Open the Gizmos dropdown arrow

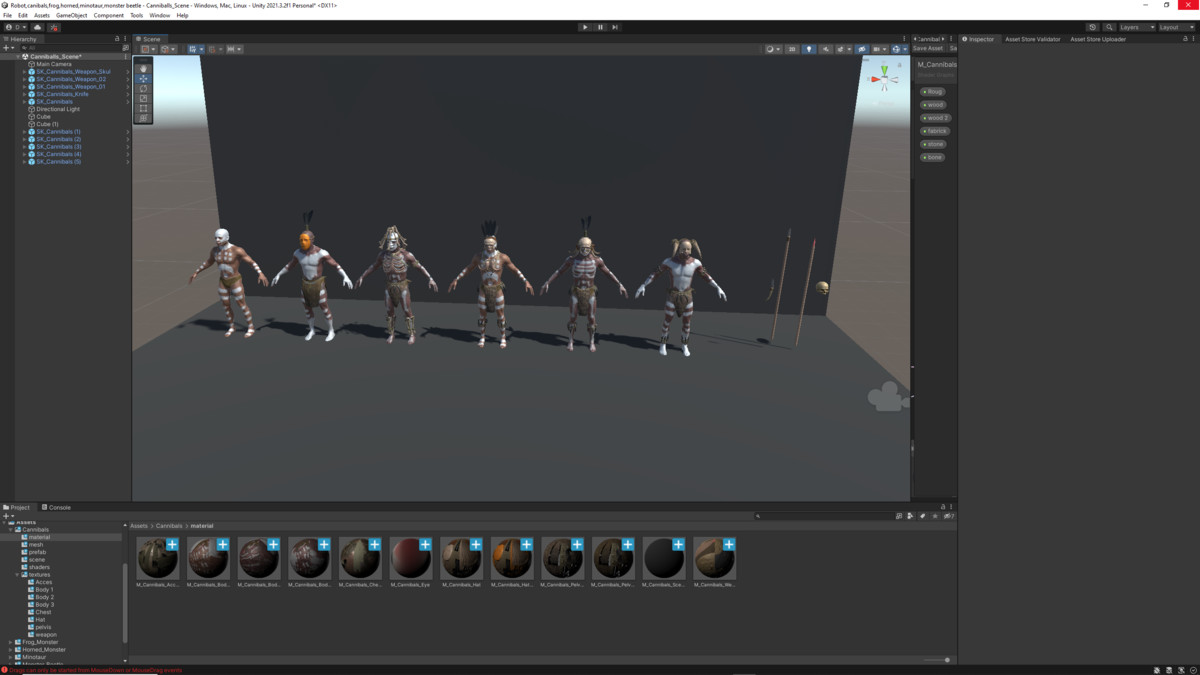point(905,49)
